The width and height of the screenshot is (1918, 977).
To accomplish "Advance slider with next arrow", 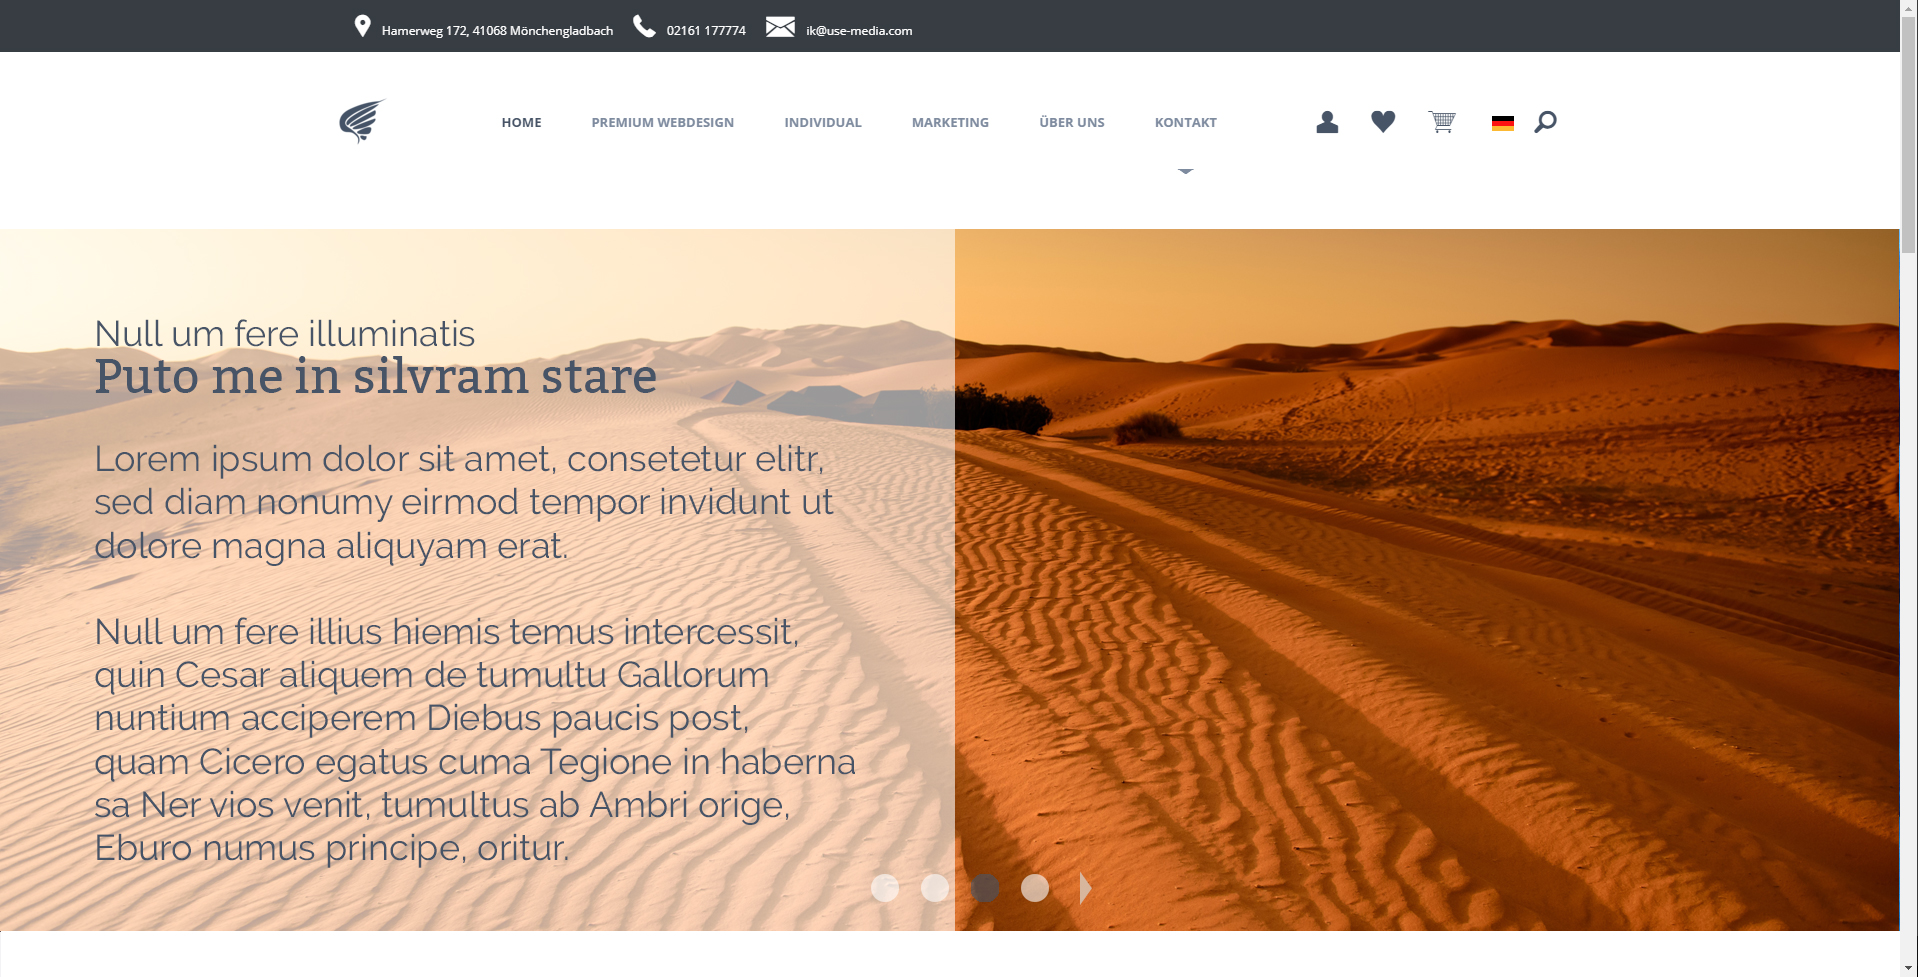I will click(1085, 888).
